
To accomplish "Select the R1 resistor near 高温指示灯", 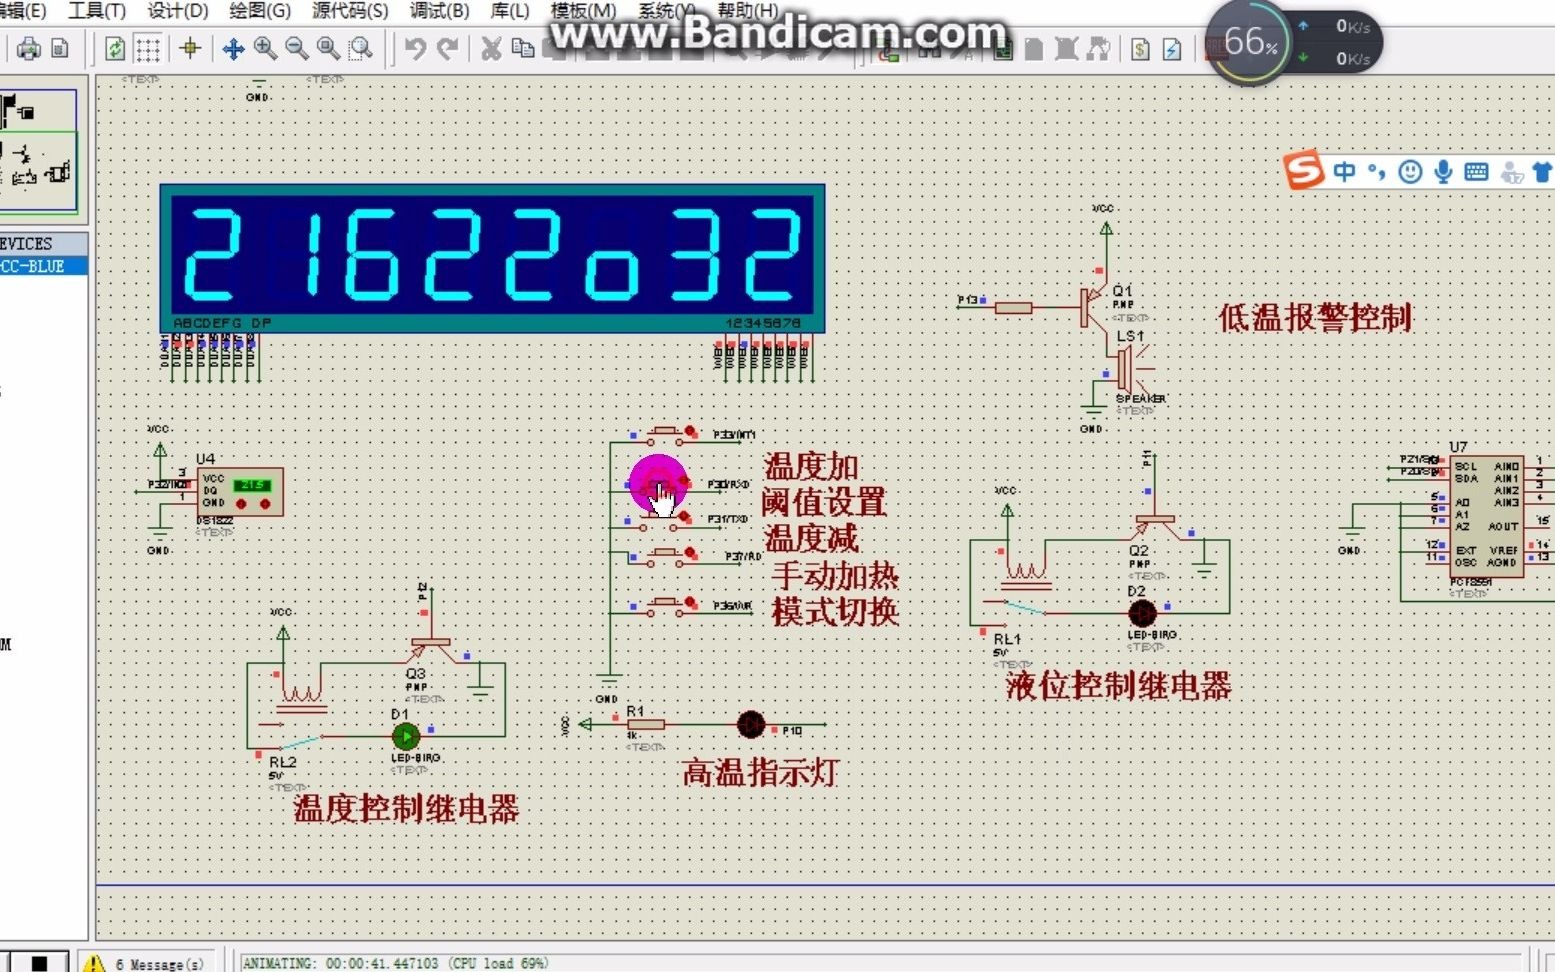I will (645, 724).
